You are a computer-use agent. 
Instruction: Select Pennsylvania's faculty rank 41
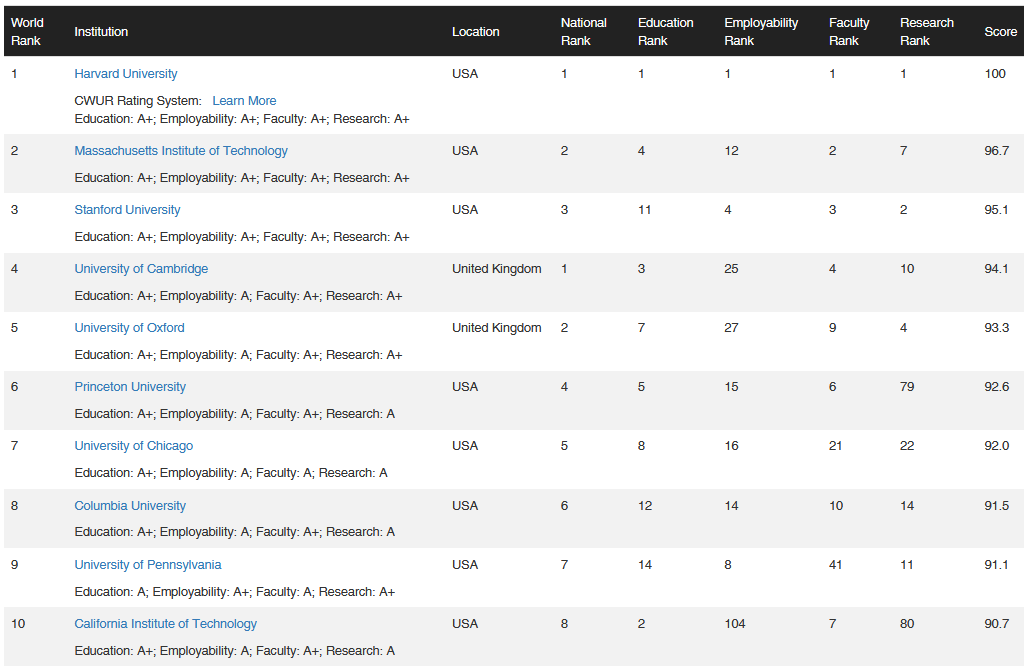[x=835, y=564]
